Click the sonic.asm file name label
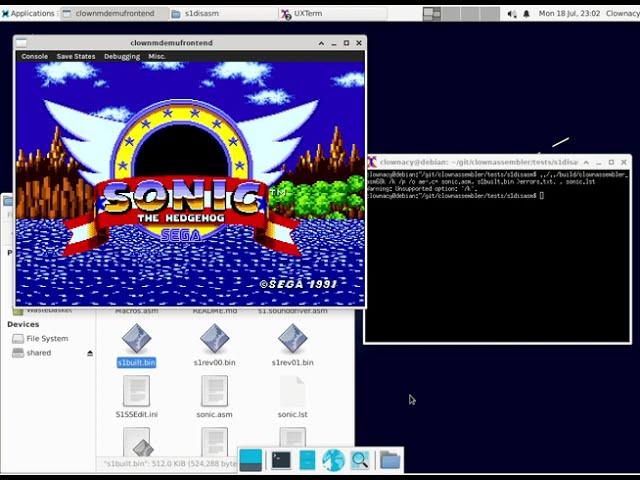 [x=214, y=414]
